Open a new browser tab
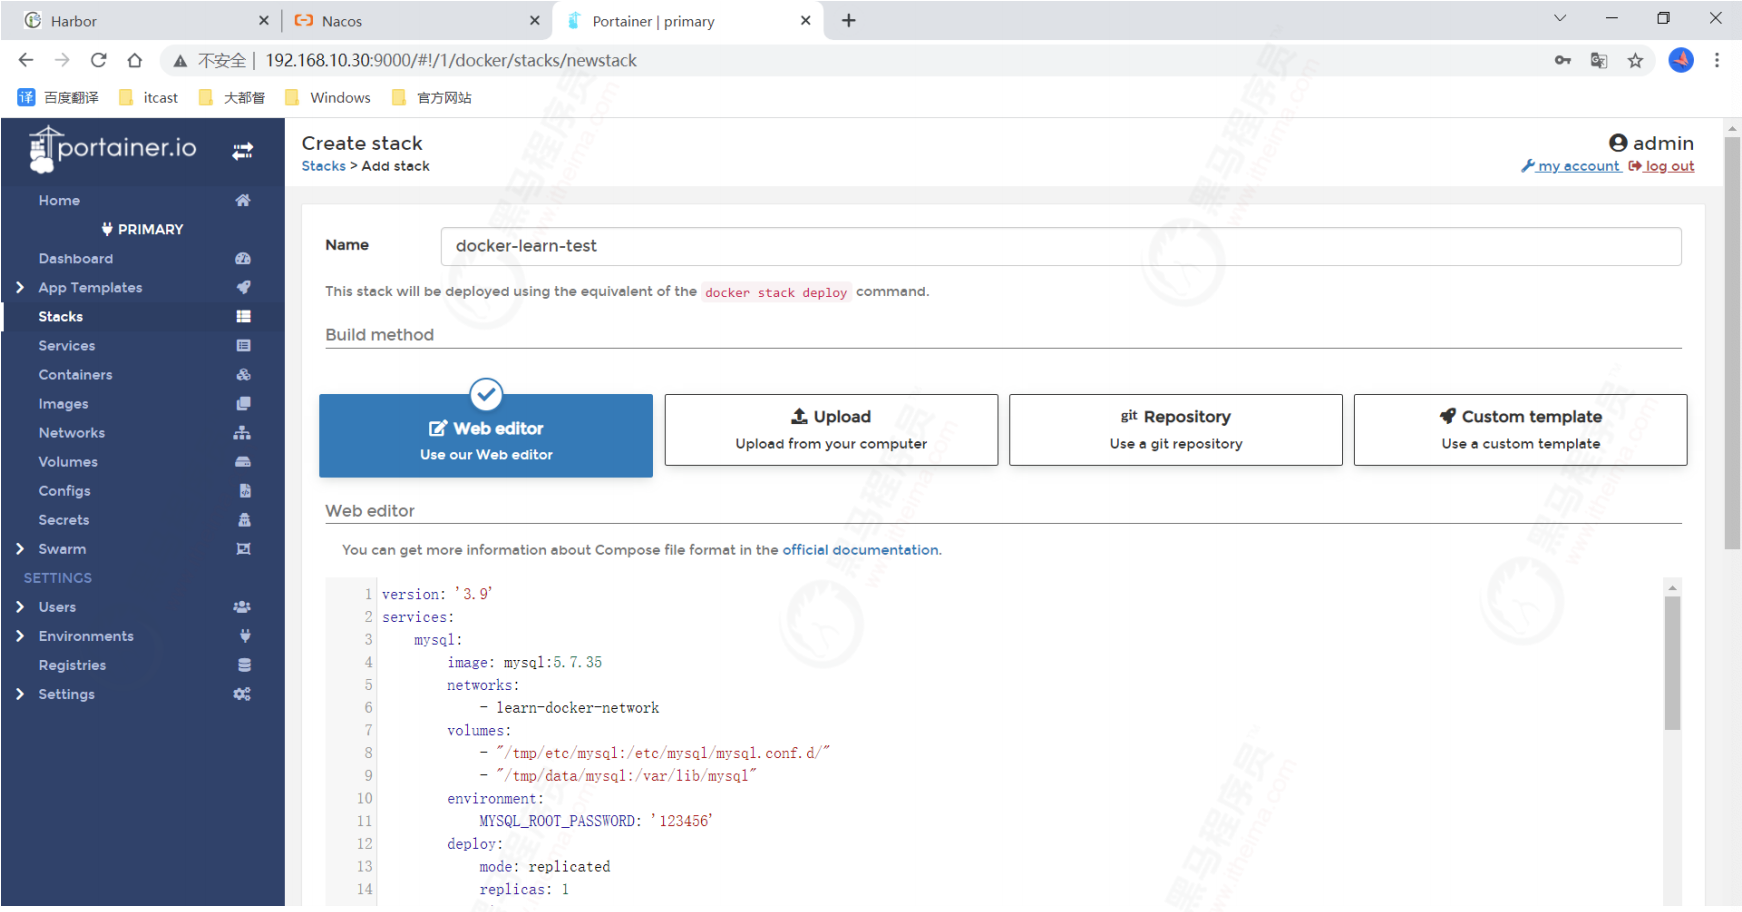The height and width of the screenshot is (912, 1742). click(848, 20)
